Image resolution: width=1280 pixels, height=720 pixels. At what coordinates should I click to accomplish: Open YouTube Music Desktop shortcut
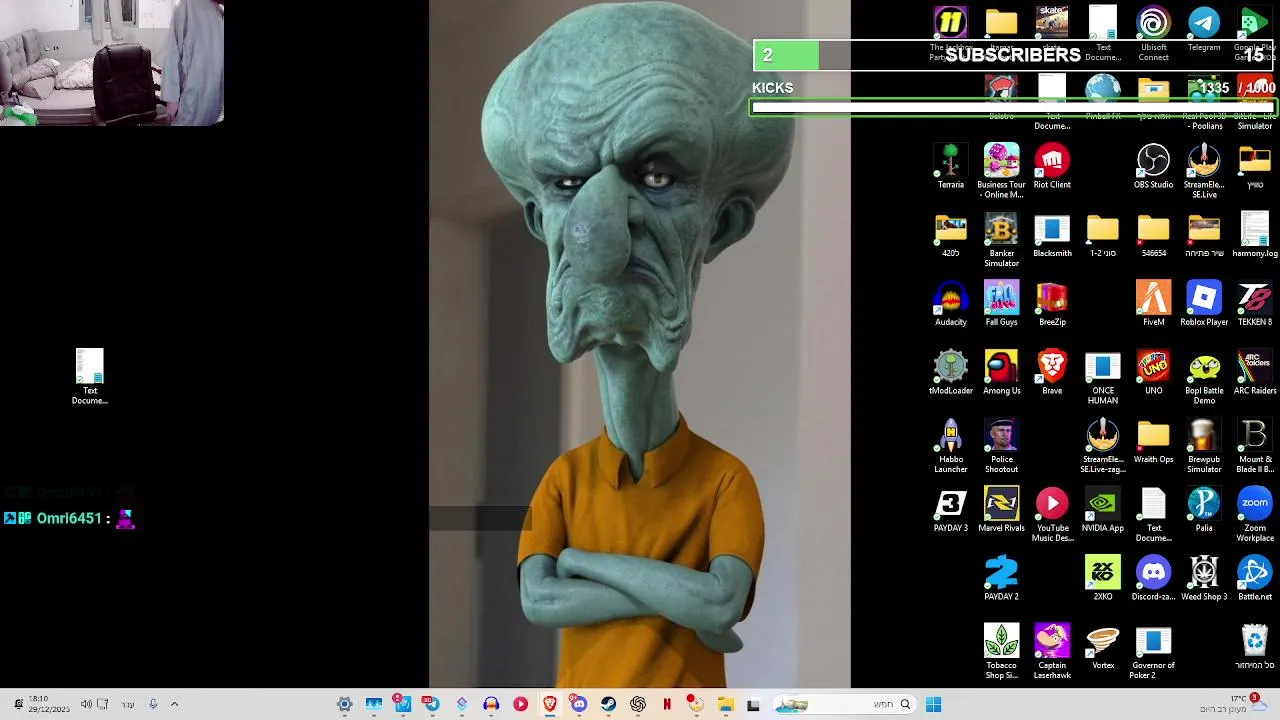(x=1052, y=515)
